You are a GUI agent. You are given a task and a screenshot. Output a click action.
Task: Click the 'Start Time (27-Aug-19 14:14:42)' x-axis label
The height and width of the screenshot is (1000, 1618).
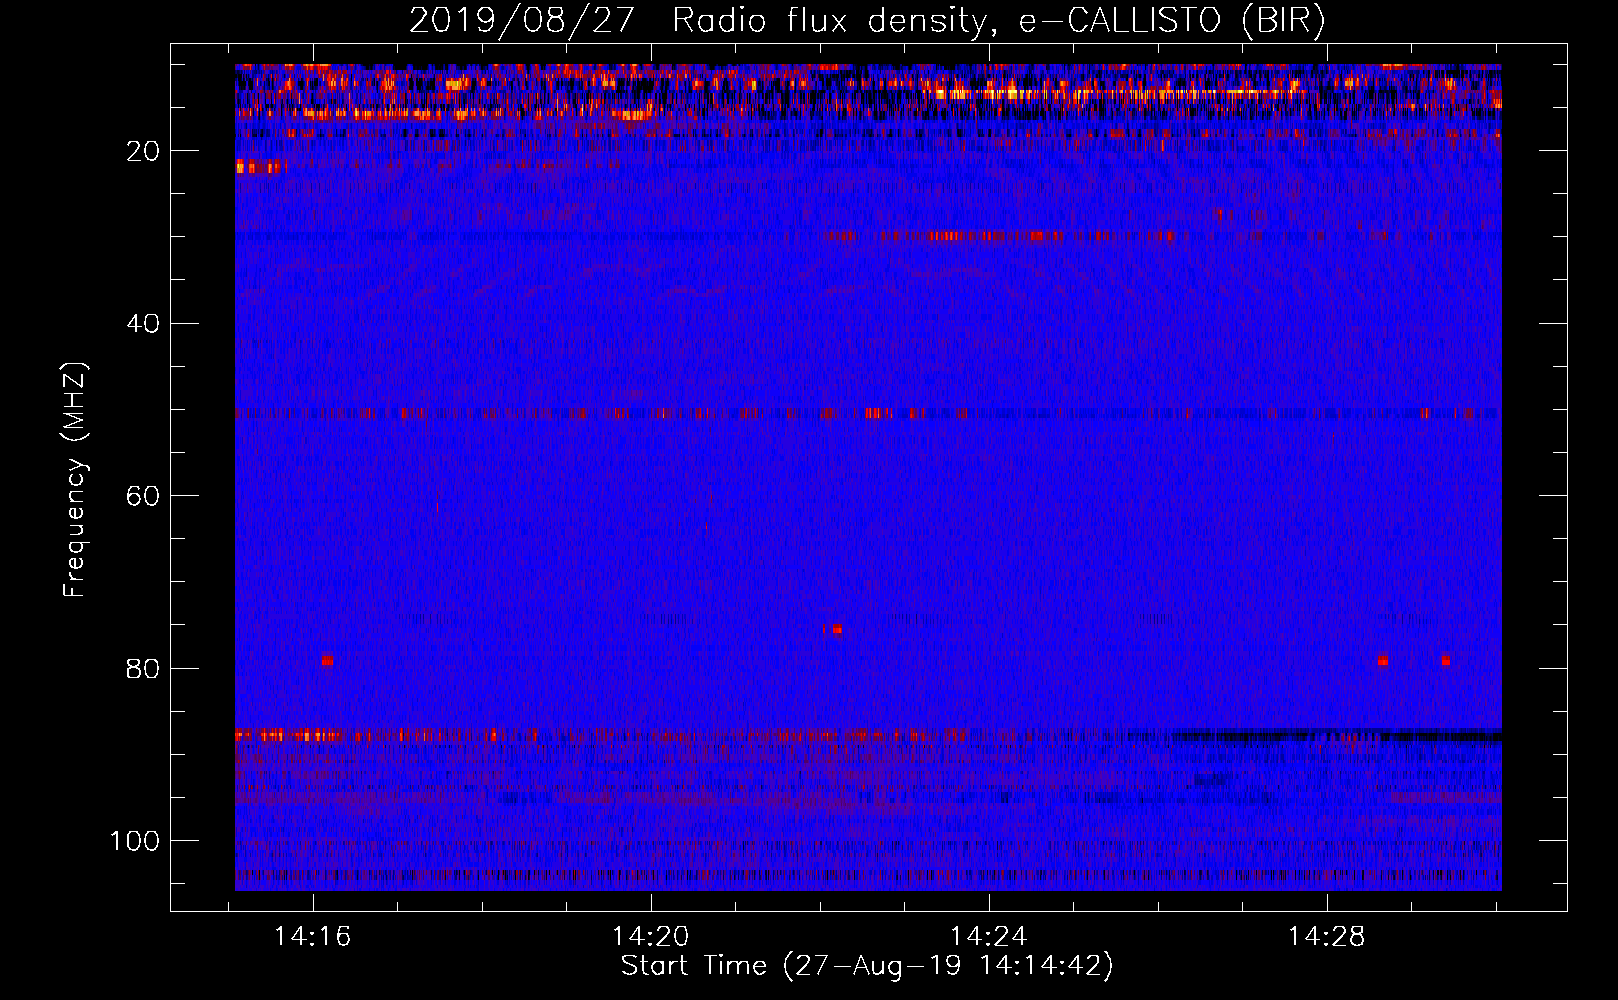[867, 966]
